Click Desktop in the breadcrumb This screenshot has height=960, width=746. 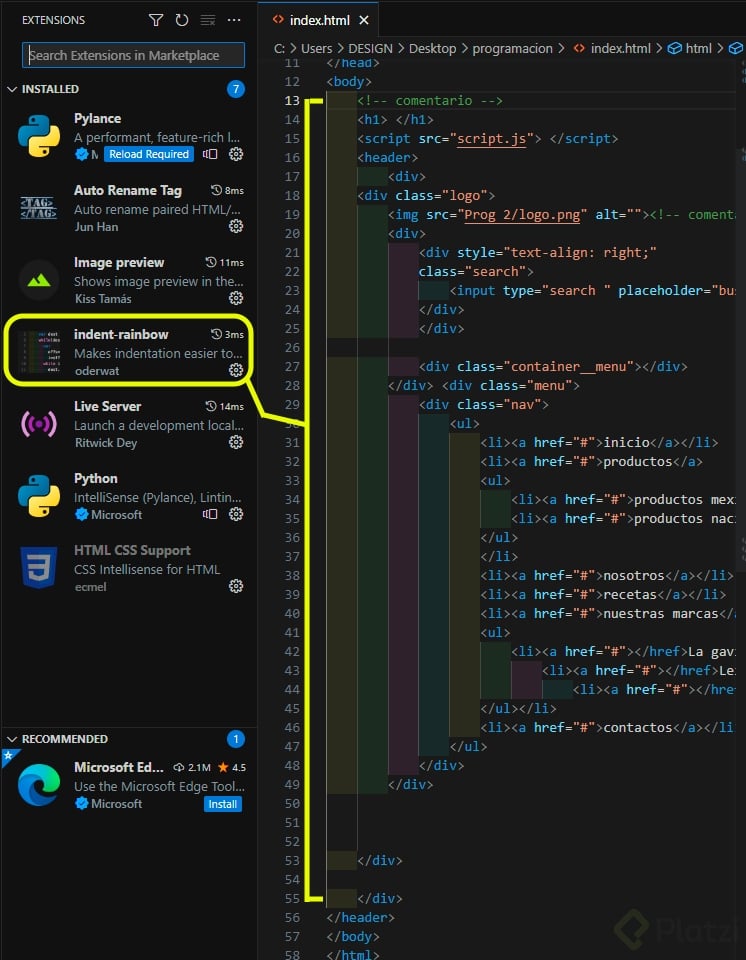point(432,48)
